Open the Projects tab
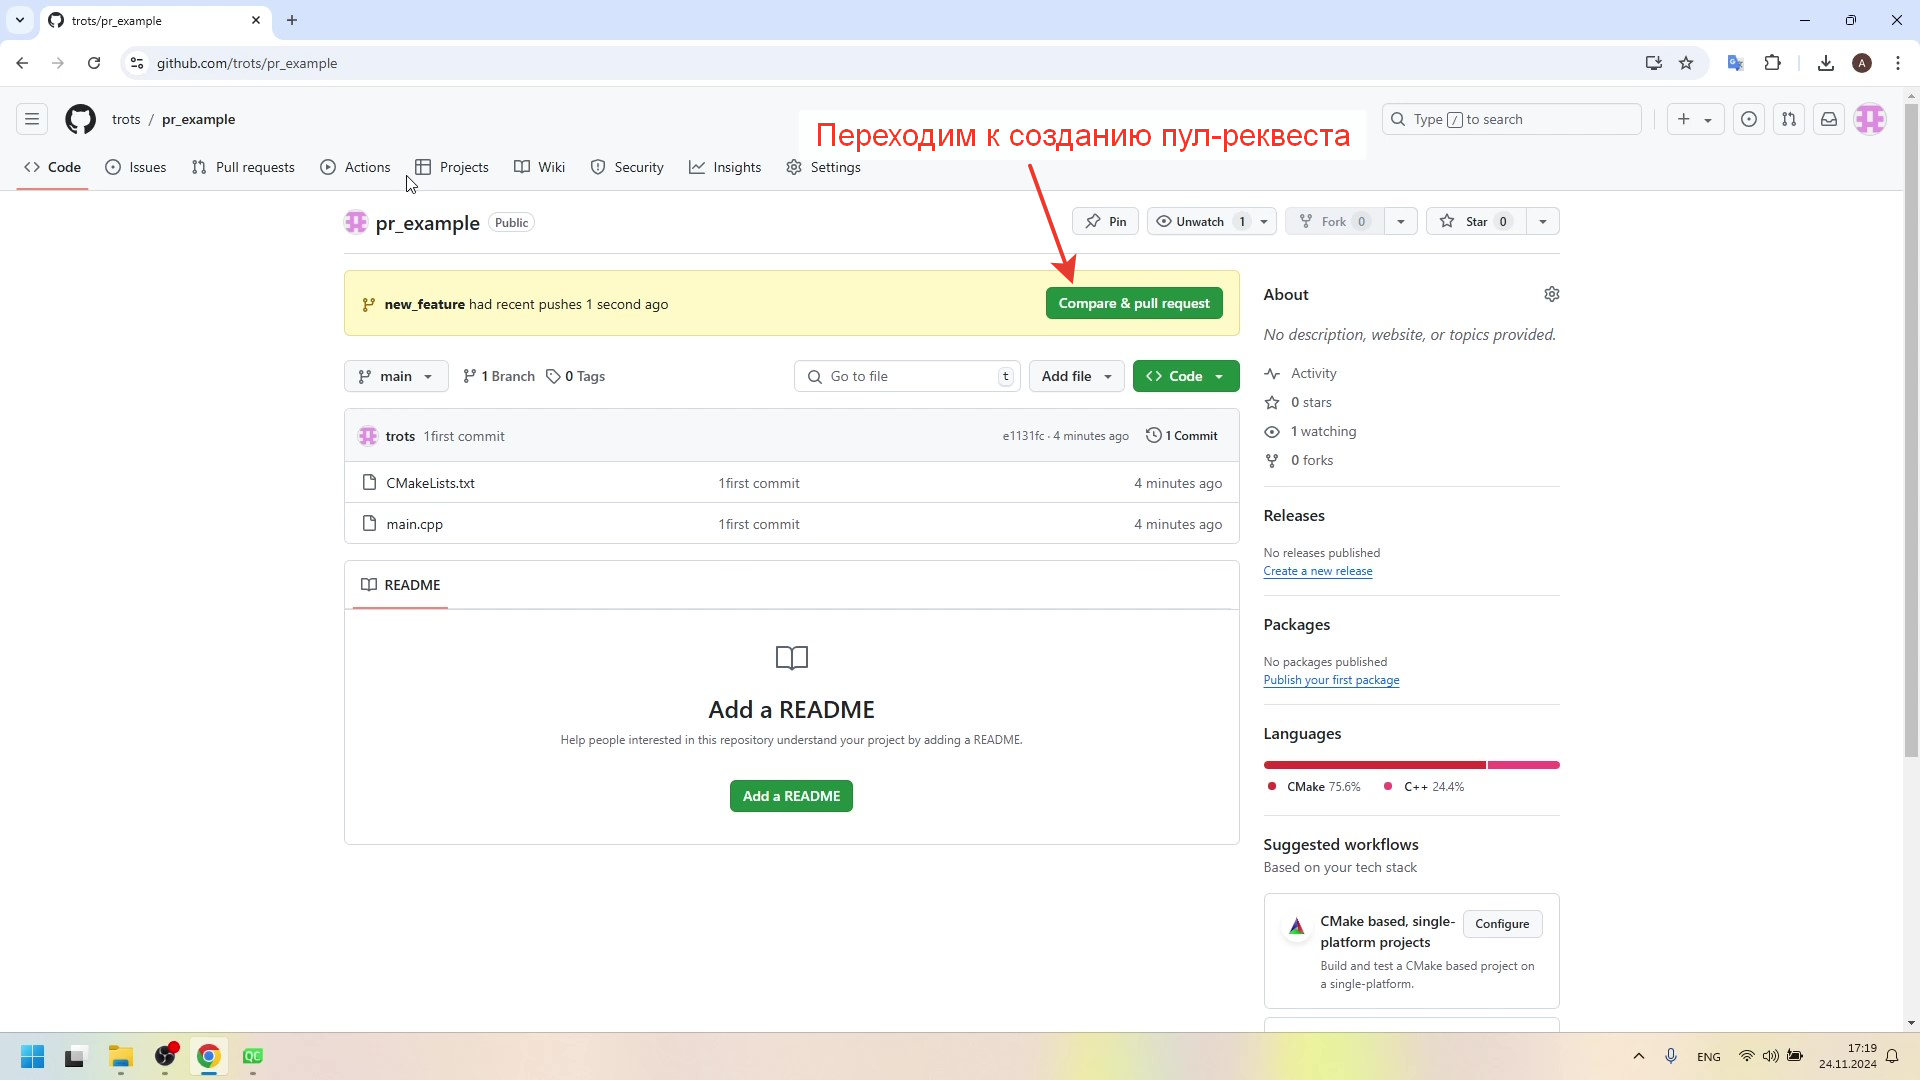Viewport: 1920px width, 1080px height. (452, 167)
